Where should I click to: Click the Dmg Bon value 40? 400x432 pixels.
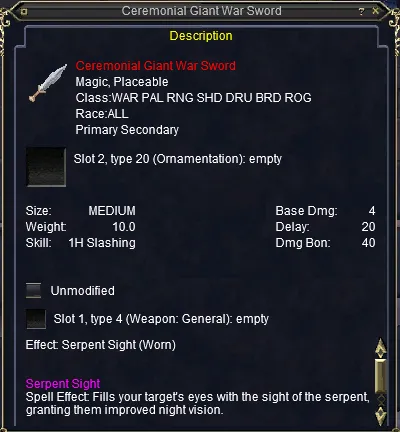tap(368, 243)
